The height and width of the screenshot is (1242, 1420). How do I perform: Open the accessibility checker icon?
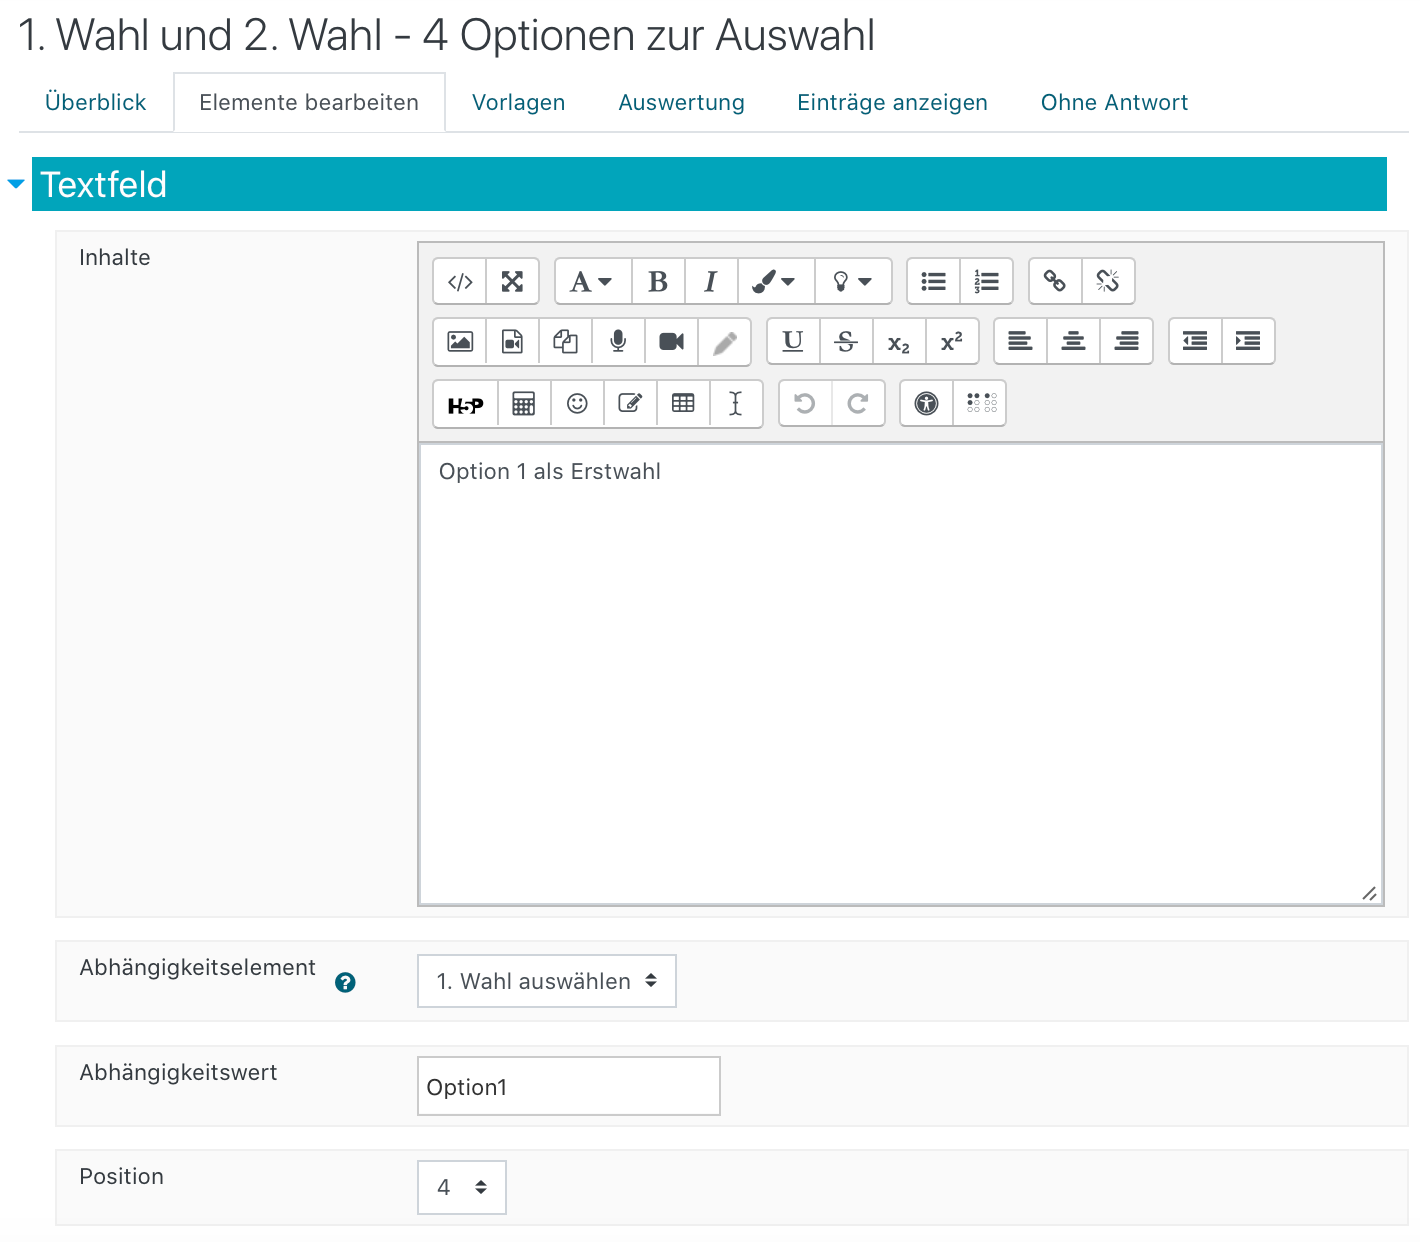926,404
